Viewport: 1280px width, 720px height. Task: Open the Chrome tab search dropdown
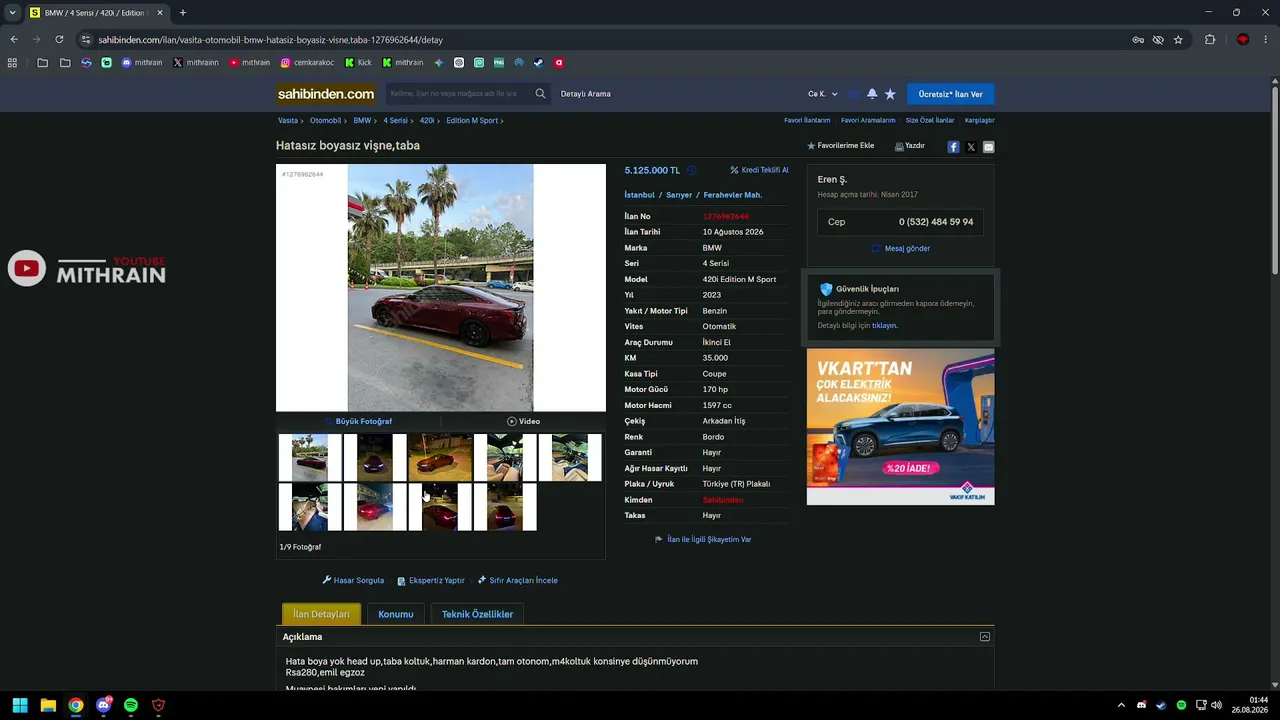pyautogui.click(x=12, y=13)
